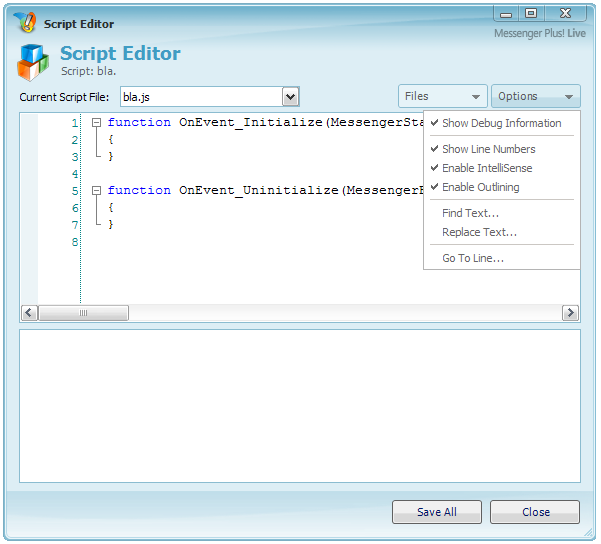Click line number 1 in gutter
Image resolution: width=601 pixels, height=544 pixels.
(x=75, y=123)
